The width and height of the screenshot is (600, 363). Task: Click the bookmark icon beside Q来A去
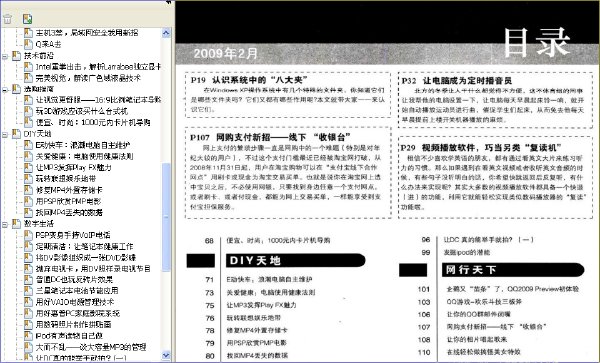(x=28, y=44)
